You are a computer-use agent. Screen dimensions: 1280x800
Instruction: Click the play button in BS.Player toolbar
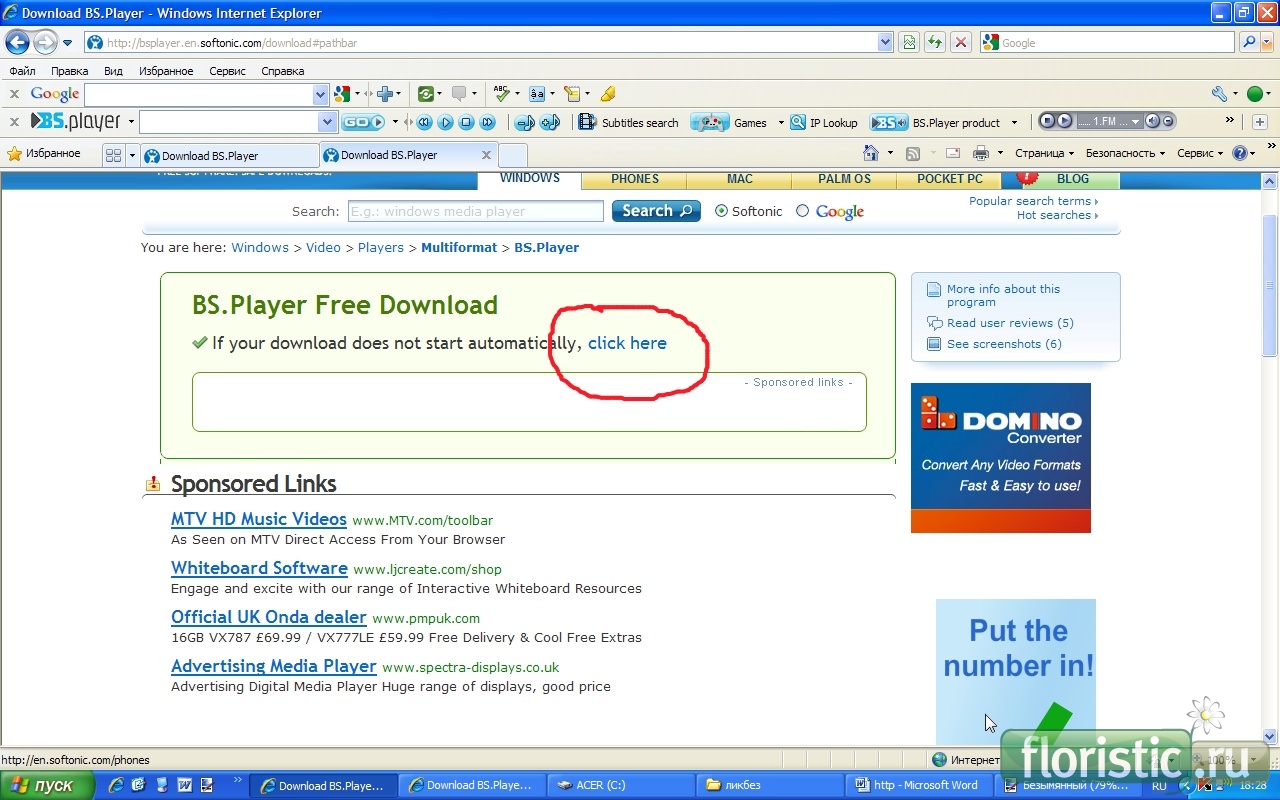pos(446,122)
